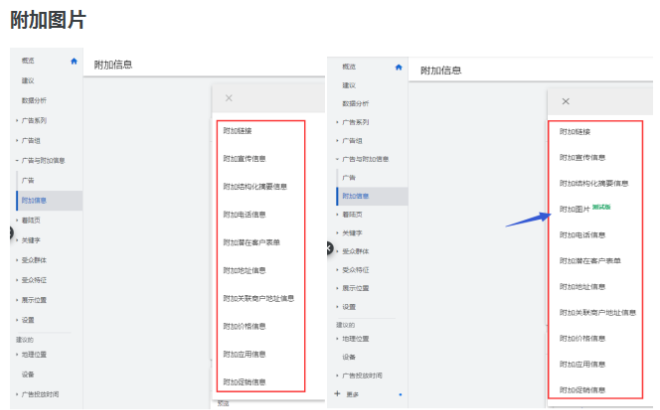Expand 关键字 in the right sidebar

click(337, 233)
